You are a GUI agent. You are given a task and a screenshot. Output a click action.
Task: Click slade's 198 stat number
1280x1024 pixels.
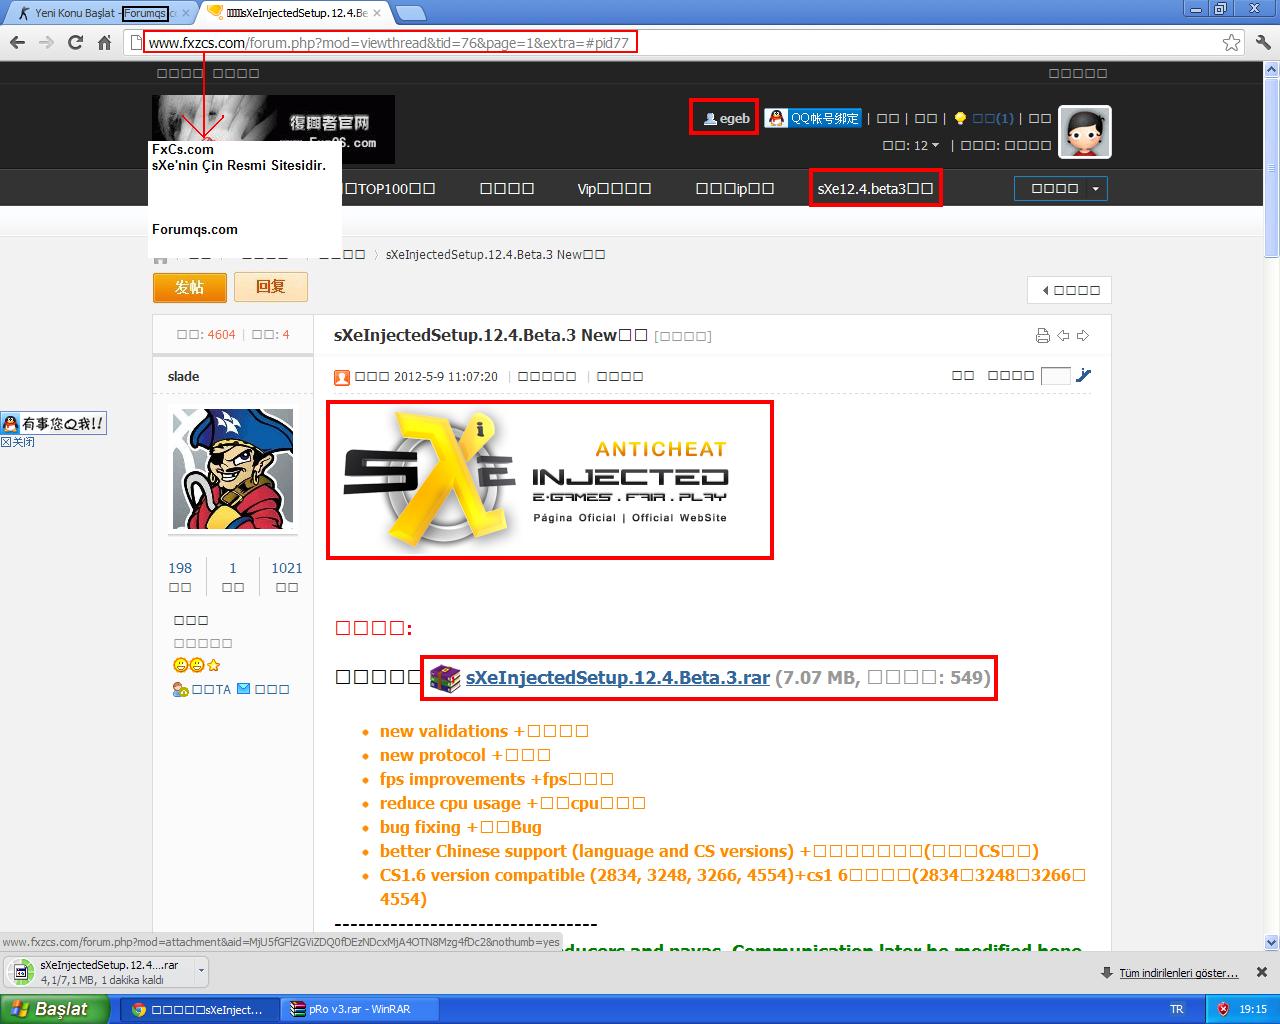coord(180,568)
